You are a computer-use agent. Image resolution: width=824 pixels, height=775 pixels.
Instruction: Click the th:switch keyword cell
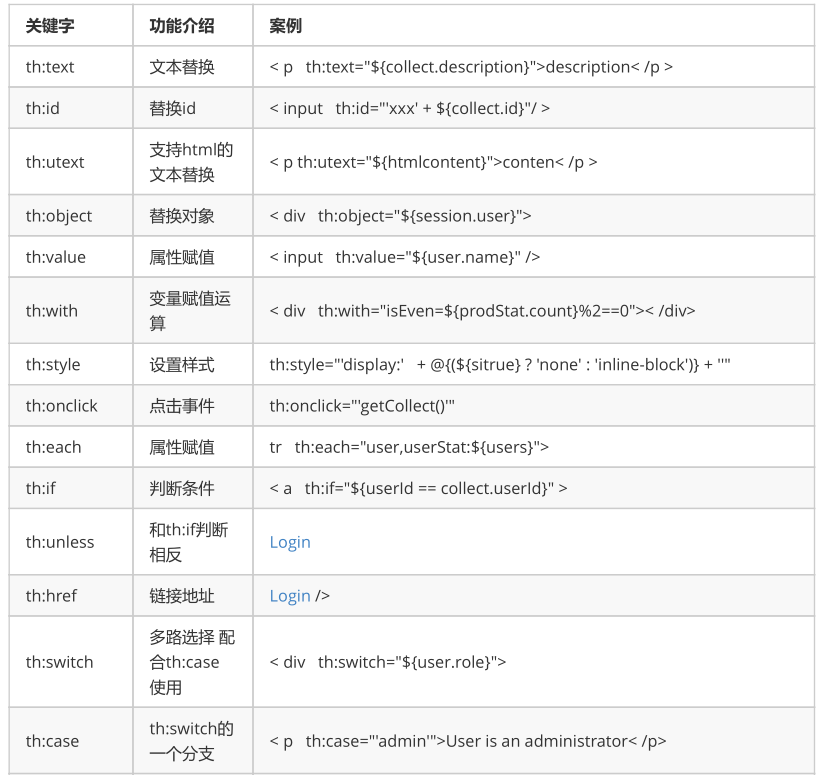click(x=59, y=662)
